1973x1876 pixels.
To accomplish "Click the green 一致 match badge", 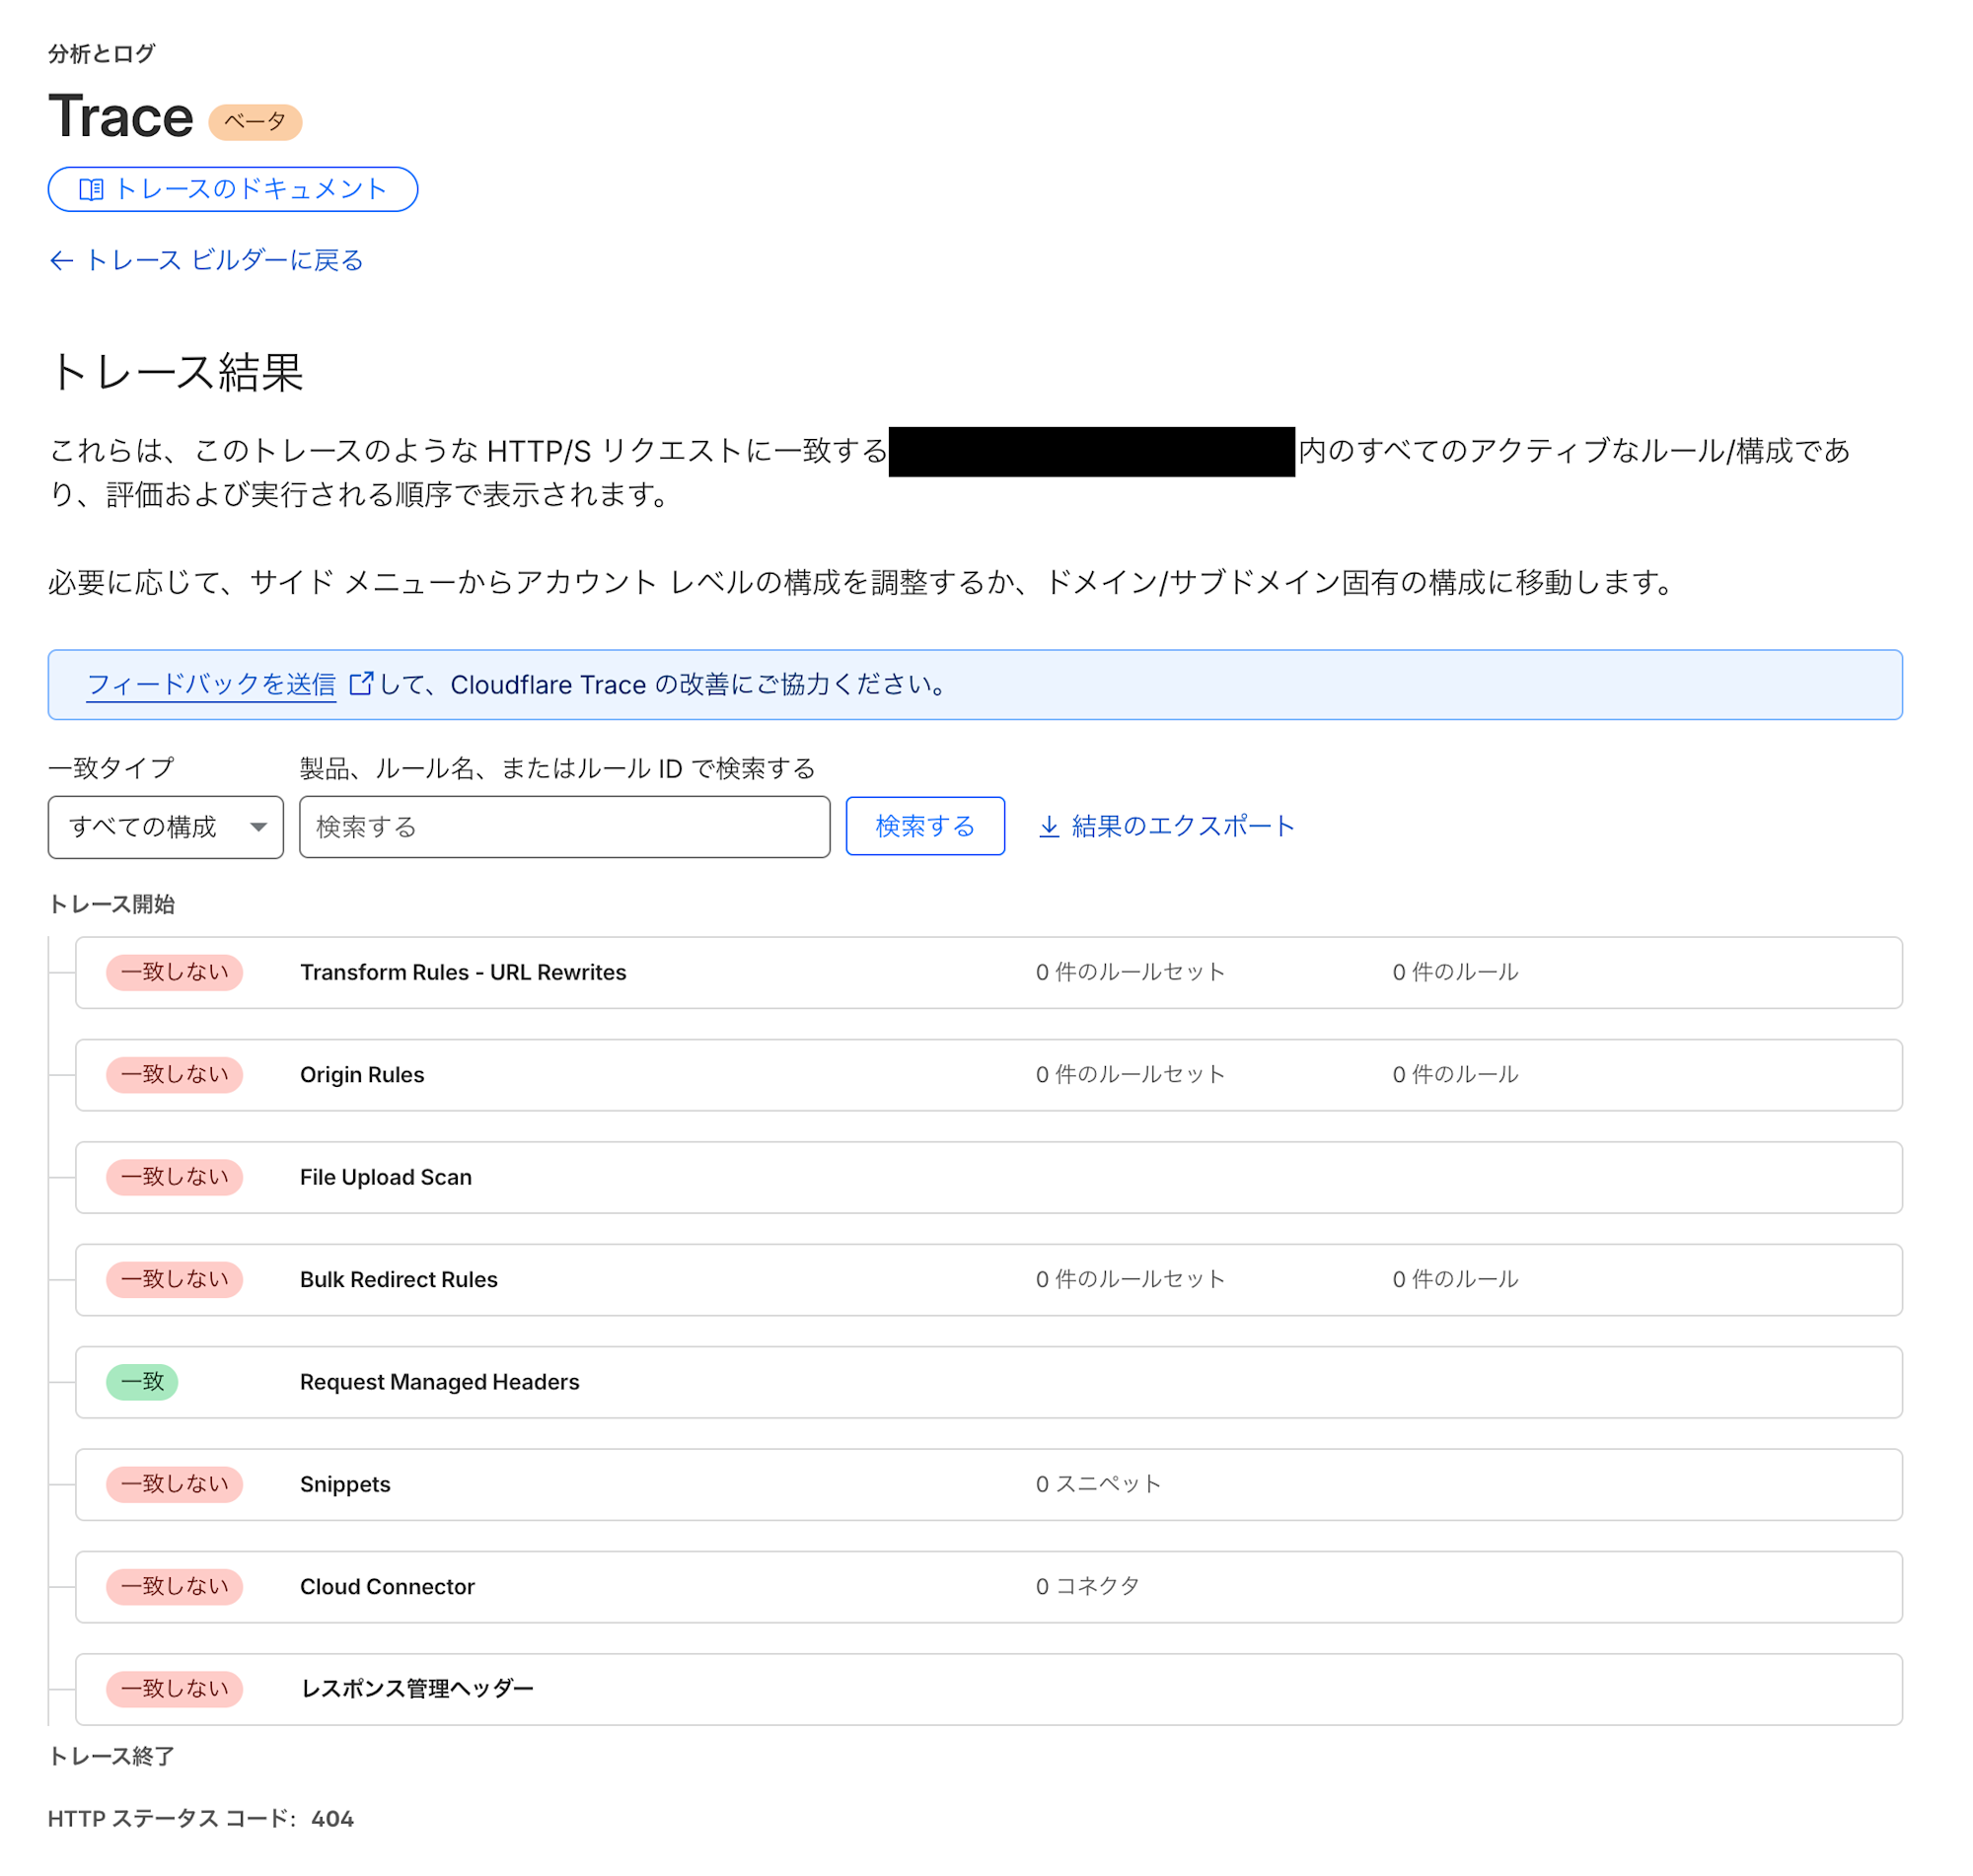I will (x=142, y=1382).
